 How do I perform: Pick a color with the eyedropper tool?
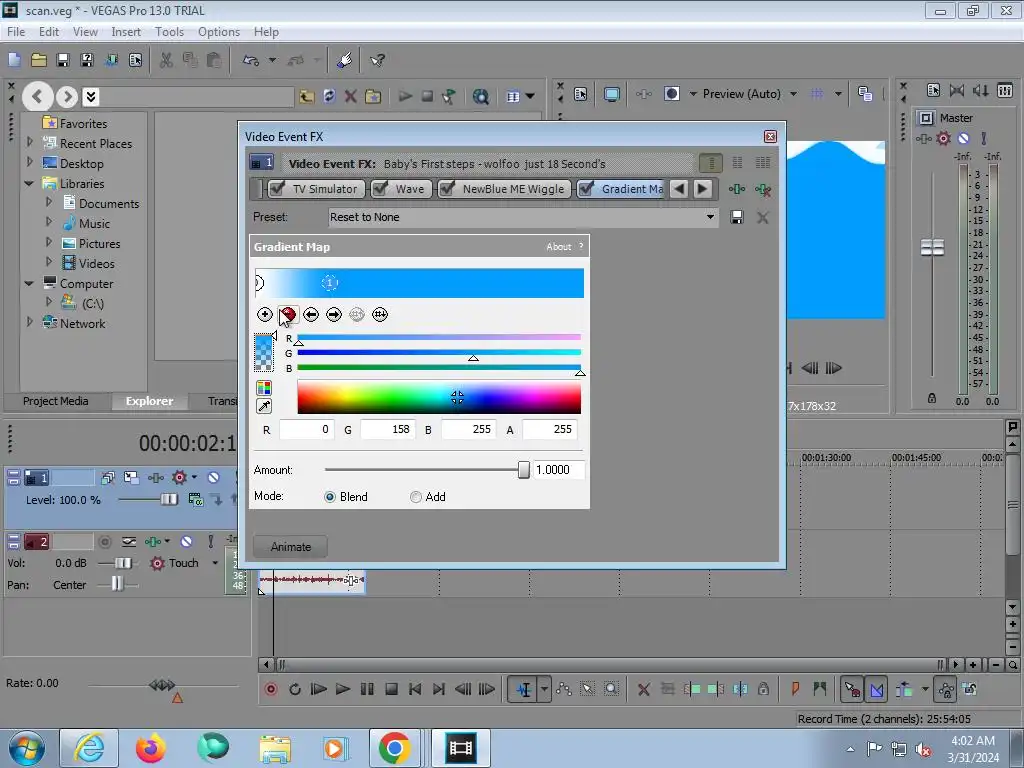click(x=264, y=406)
